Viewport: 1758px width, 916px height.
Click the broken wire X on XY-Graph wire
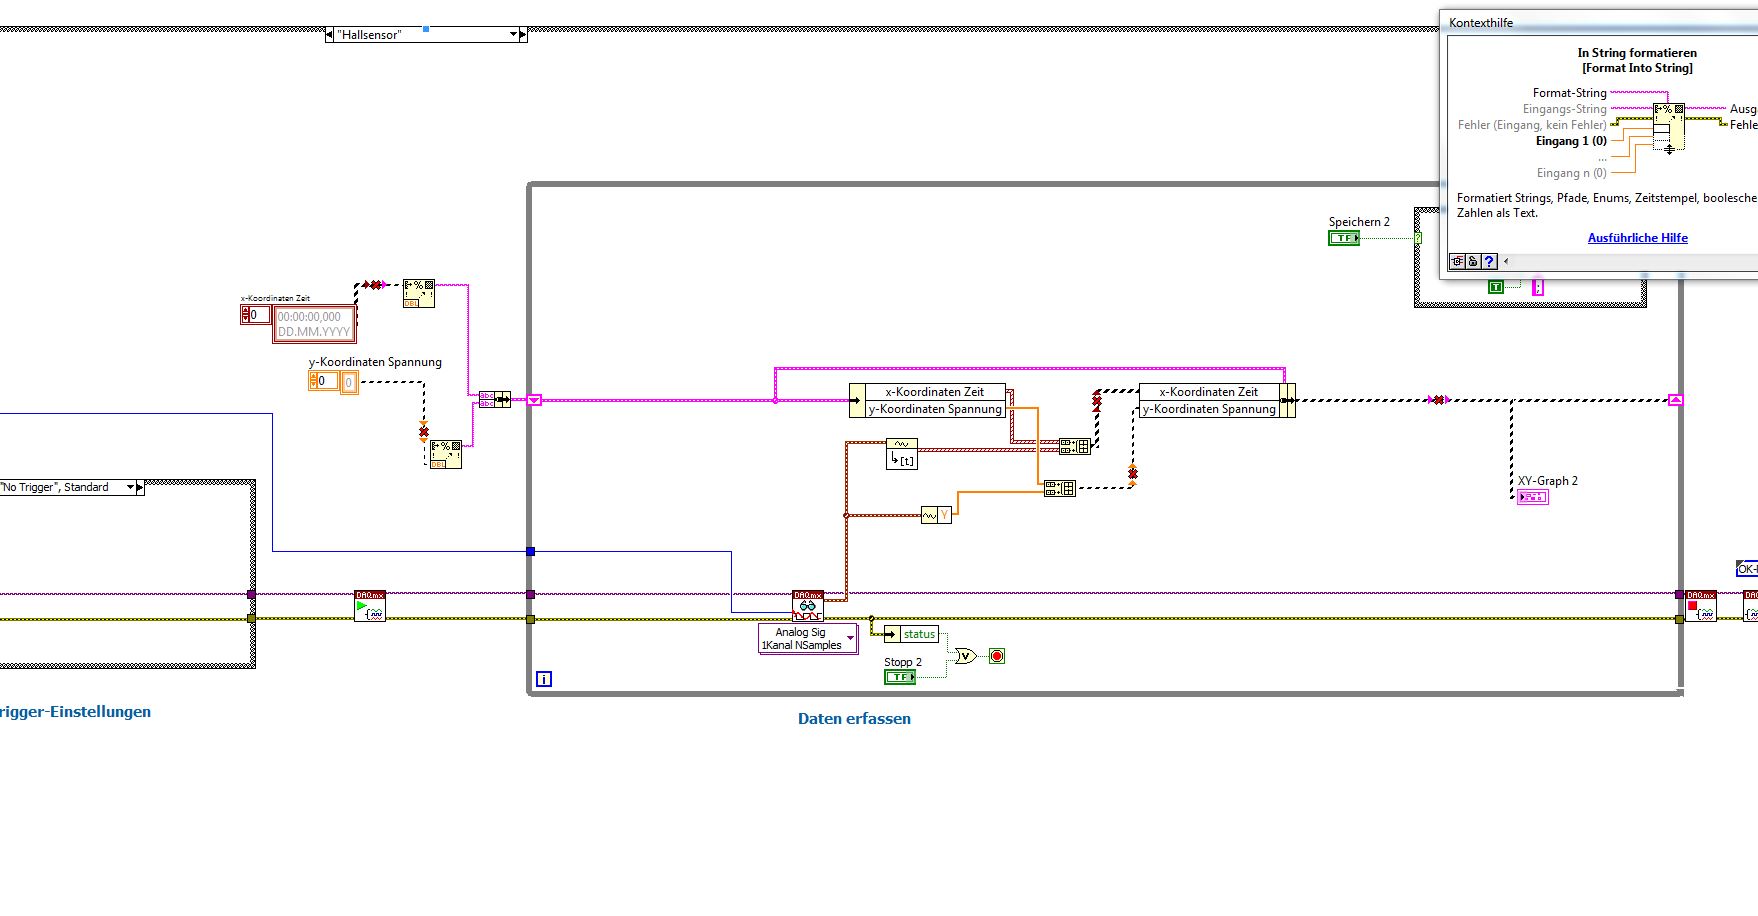point(1438,400)
